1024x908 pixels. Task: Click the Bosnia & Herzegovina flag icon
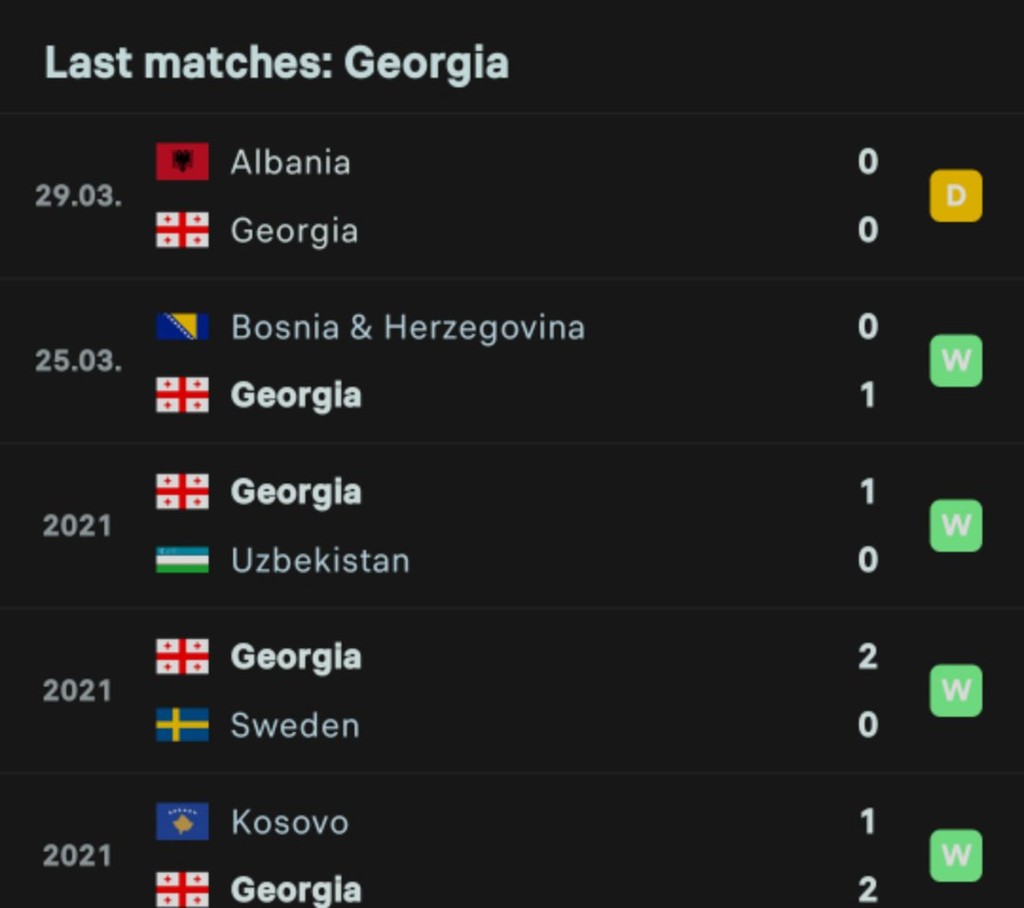coord(182,327)
